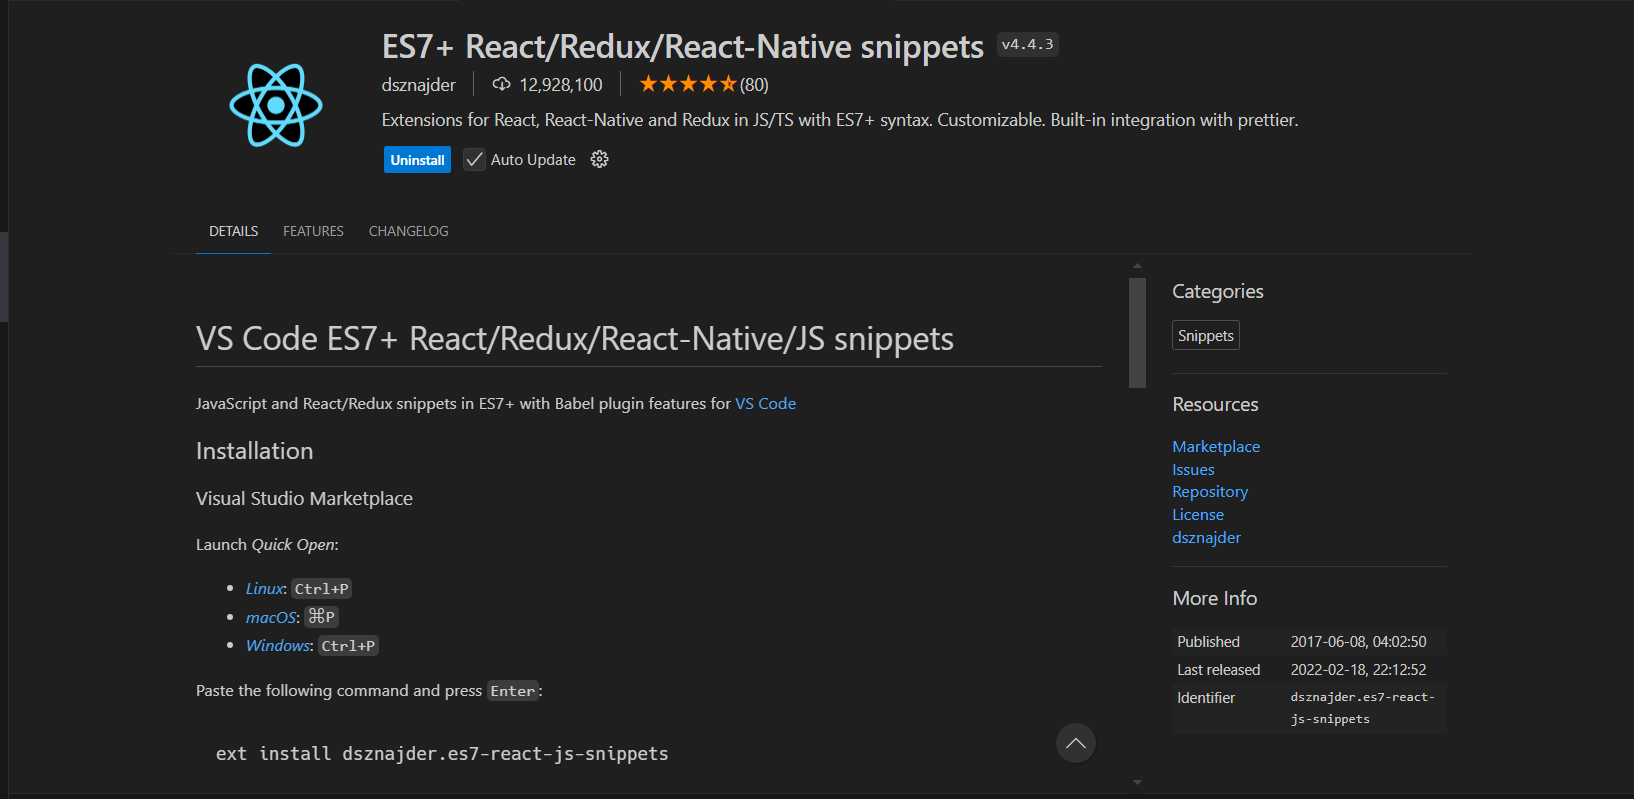Click the Resources heading
Viewport: 1634px width, 799px height.
pos(1215,405)
